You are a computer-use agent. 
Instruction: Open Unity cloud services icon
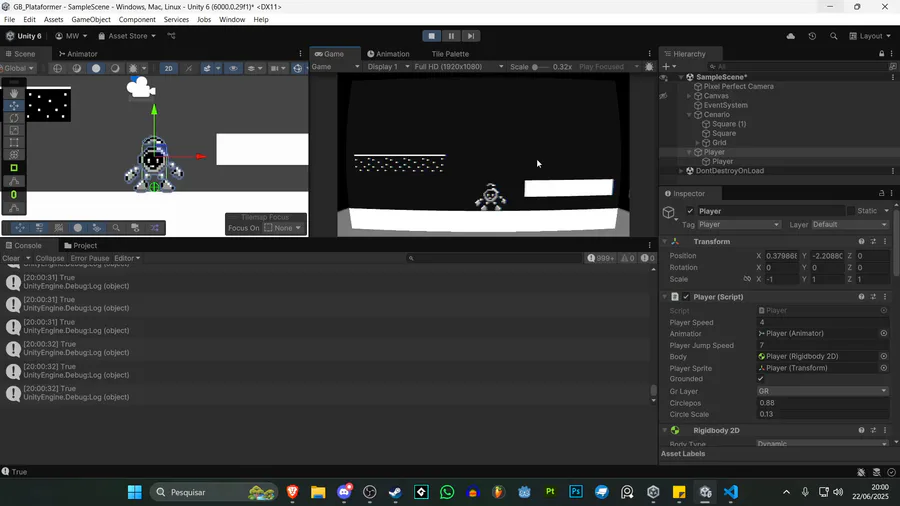[791, 36]
